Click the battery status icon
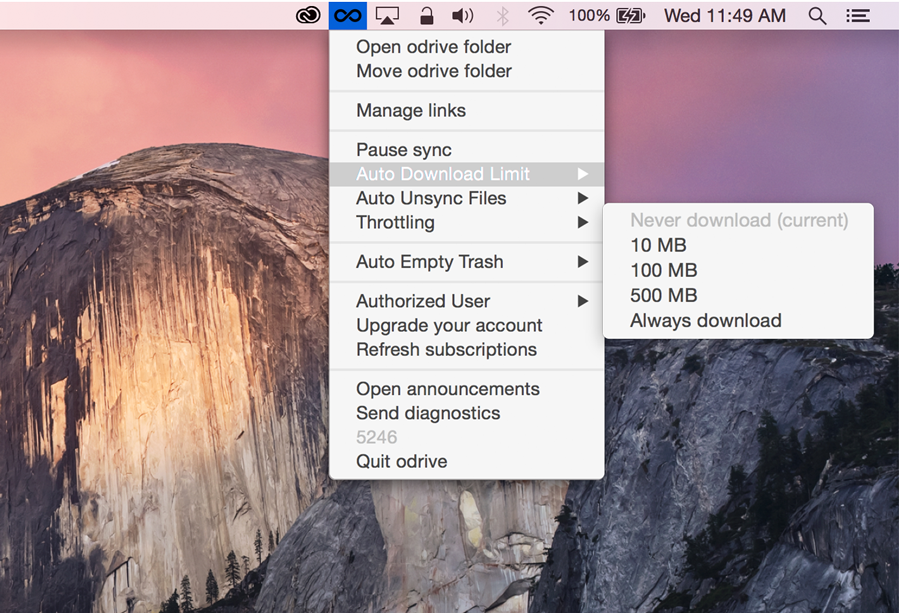The height and width of the screenshot is (613, 900). 631,15
